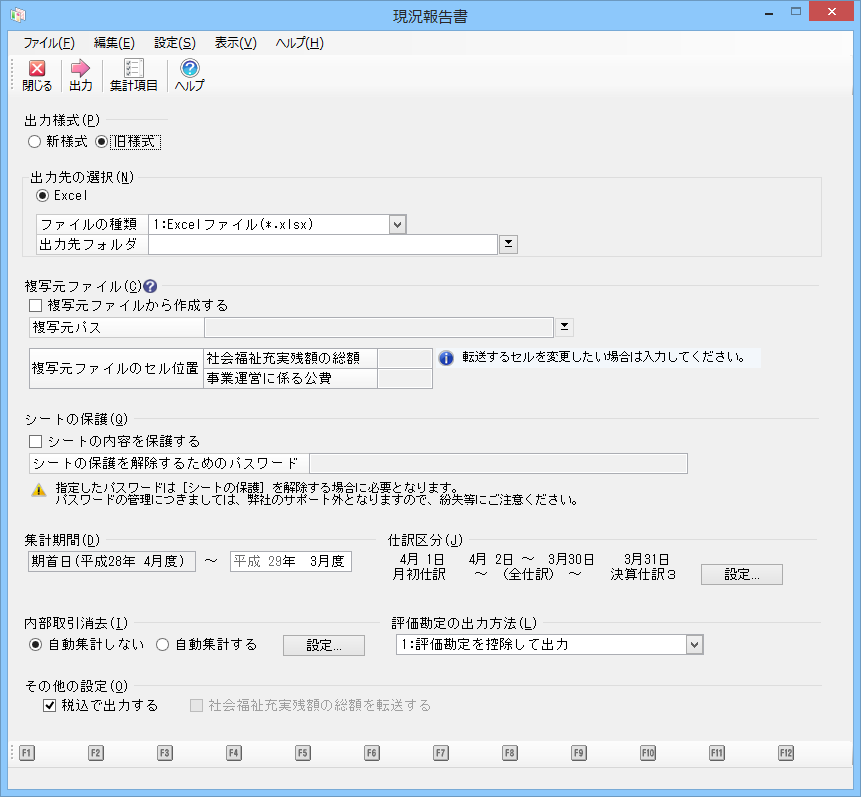Screen dimensions: 861x797
Task: Click the app icon in the title bar
Action: [x=17, y=16]
